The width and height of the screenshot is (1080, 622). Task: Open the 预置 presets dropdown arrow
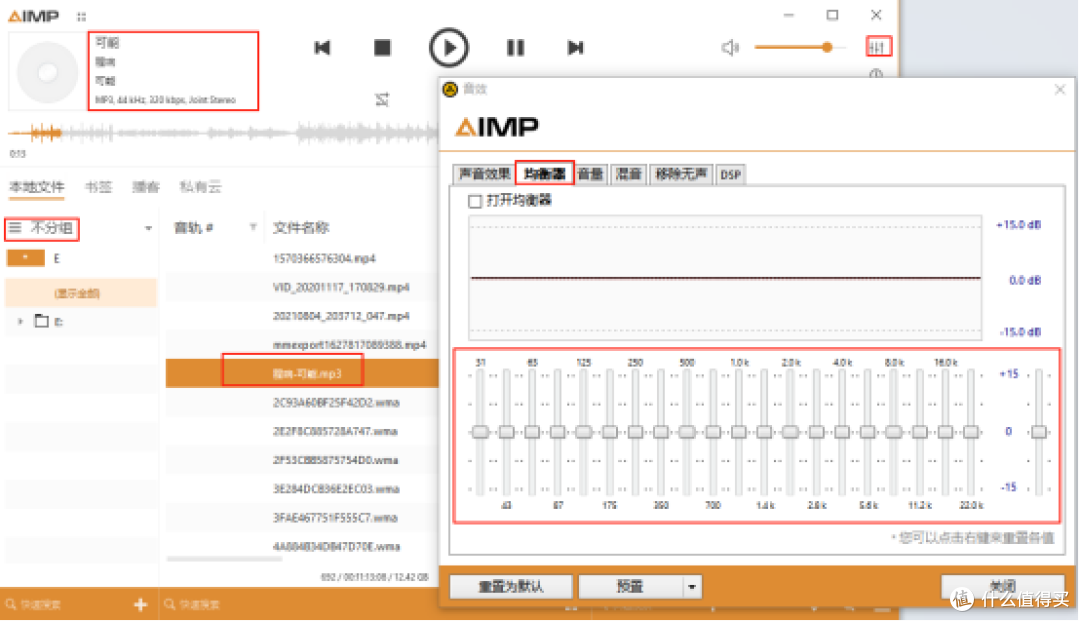point(692,587)
